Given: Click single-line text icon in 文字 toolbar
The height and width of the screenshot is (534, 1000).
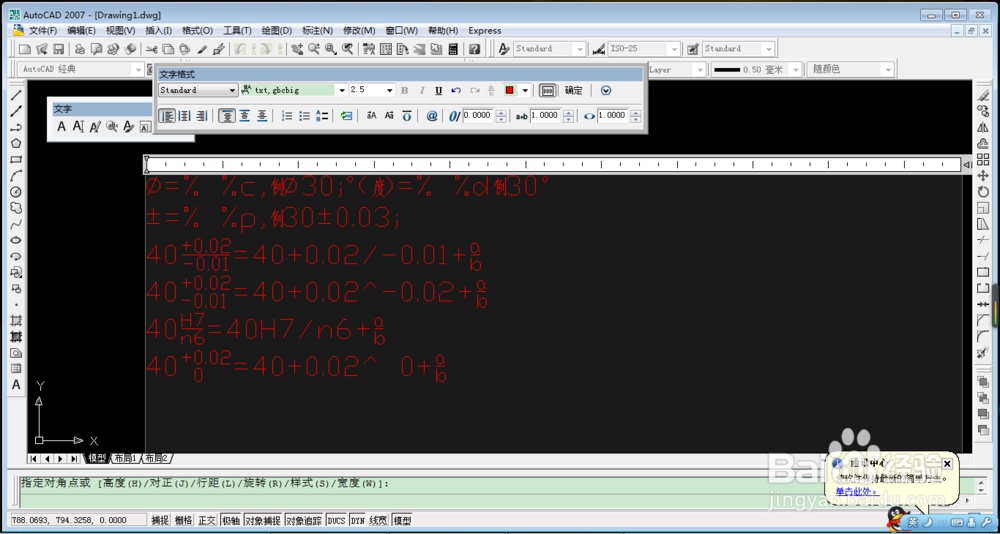Looking at the screenshot, I should click(78, 126).
